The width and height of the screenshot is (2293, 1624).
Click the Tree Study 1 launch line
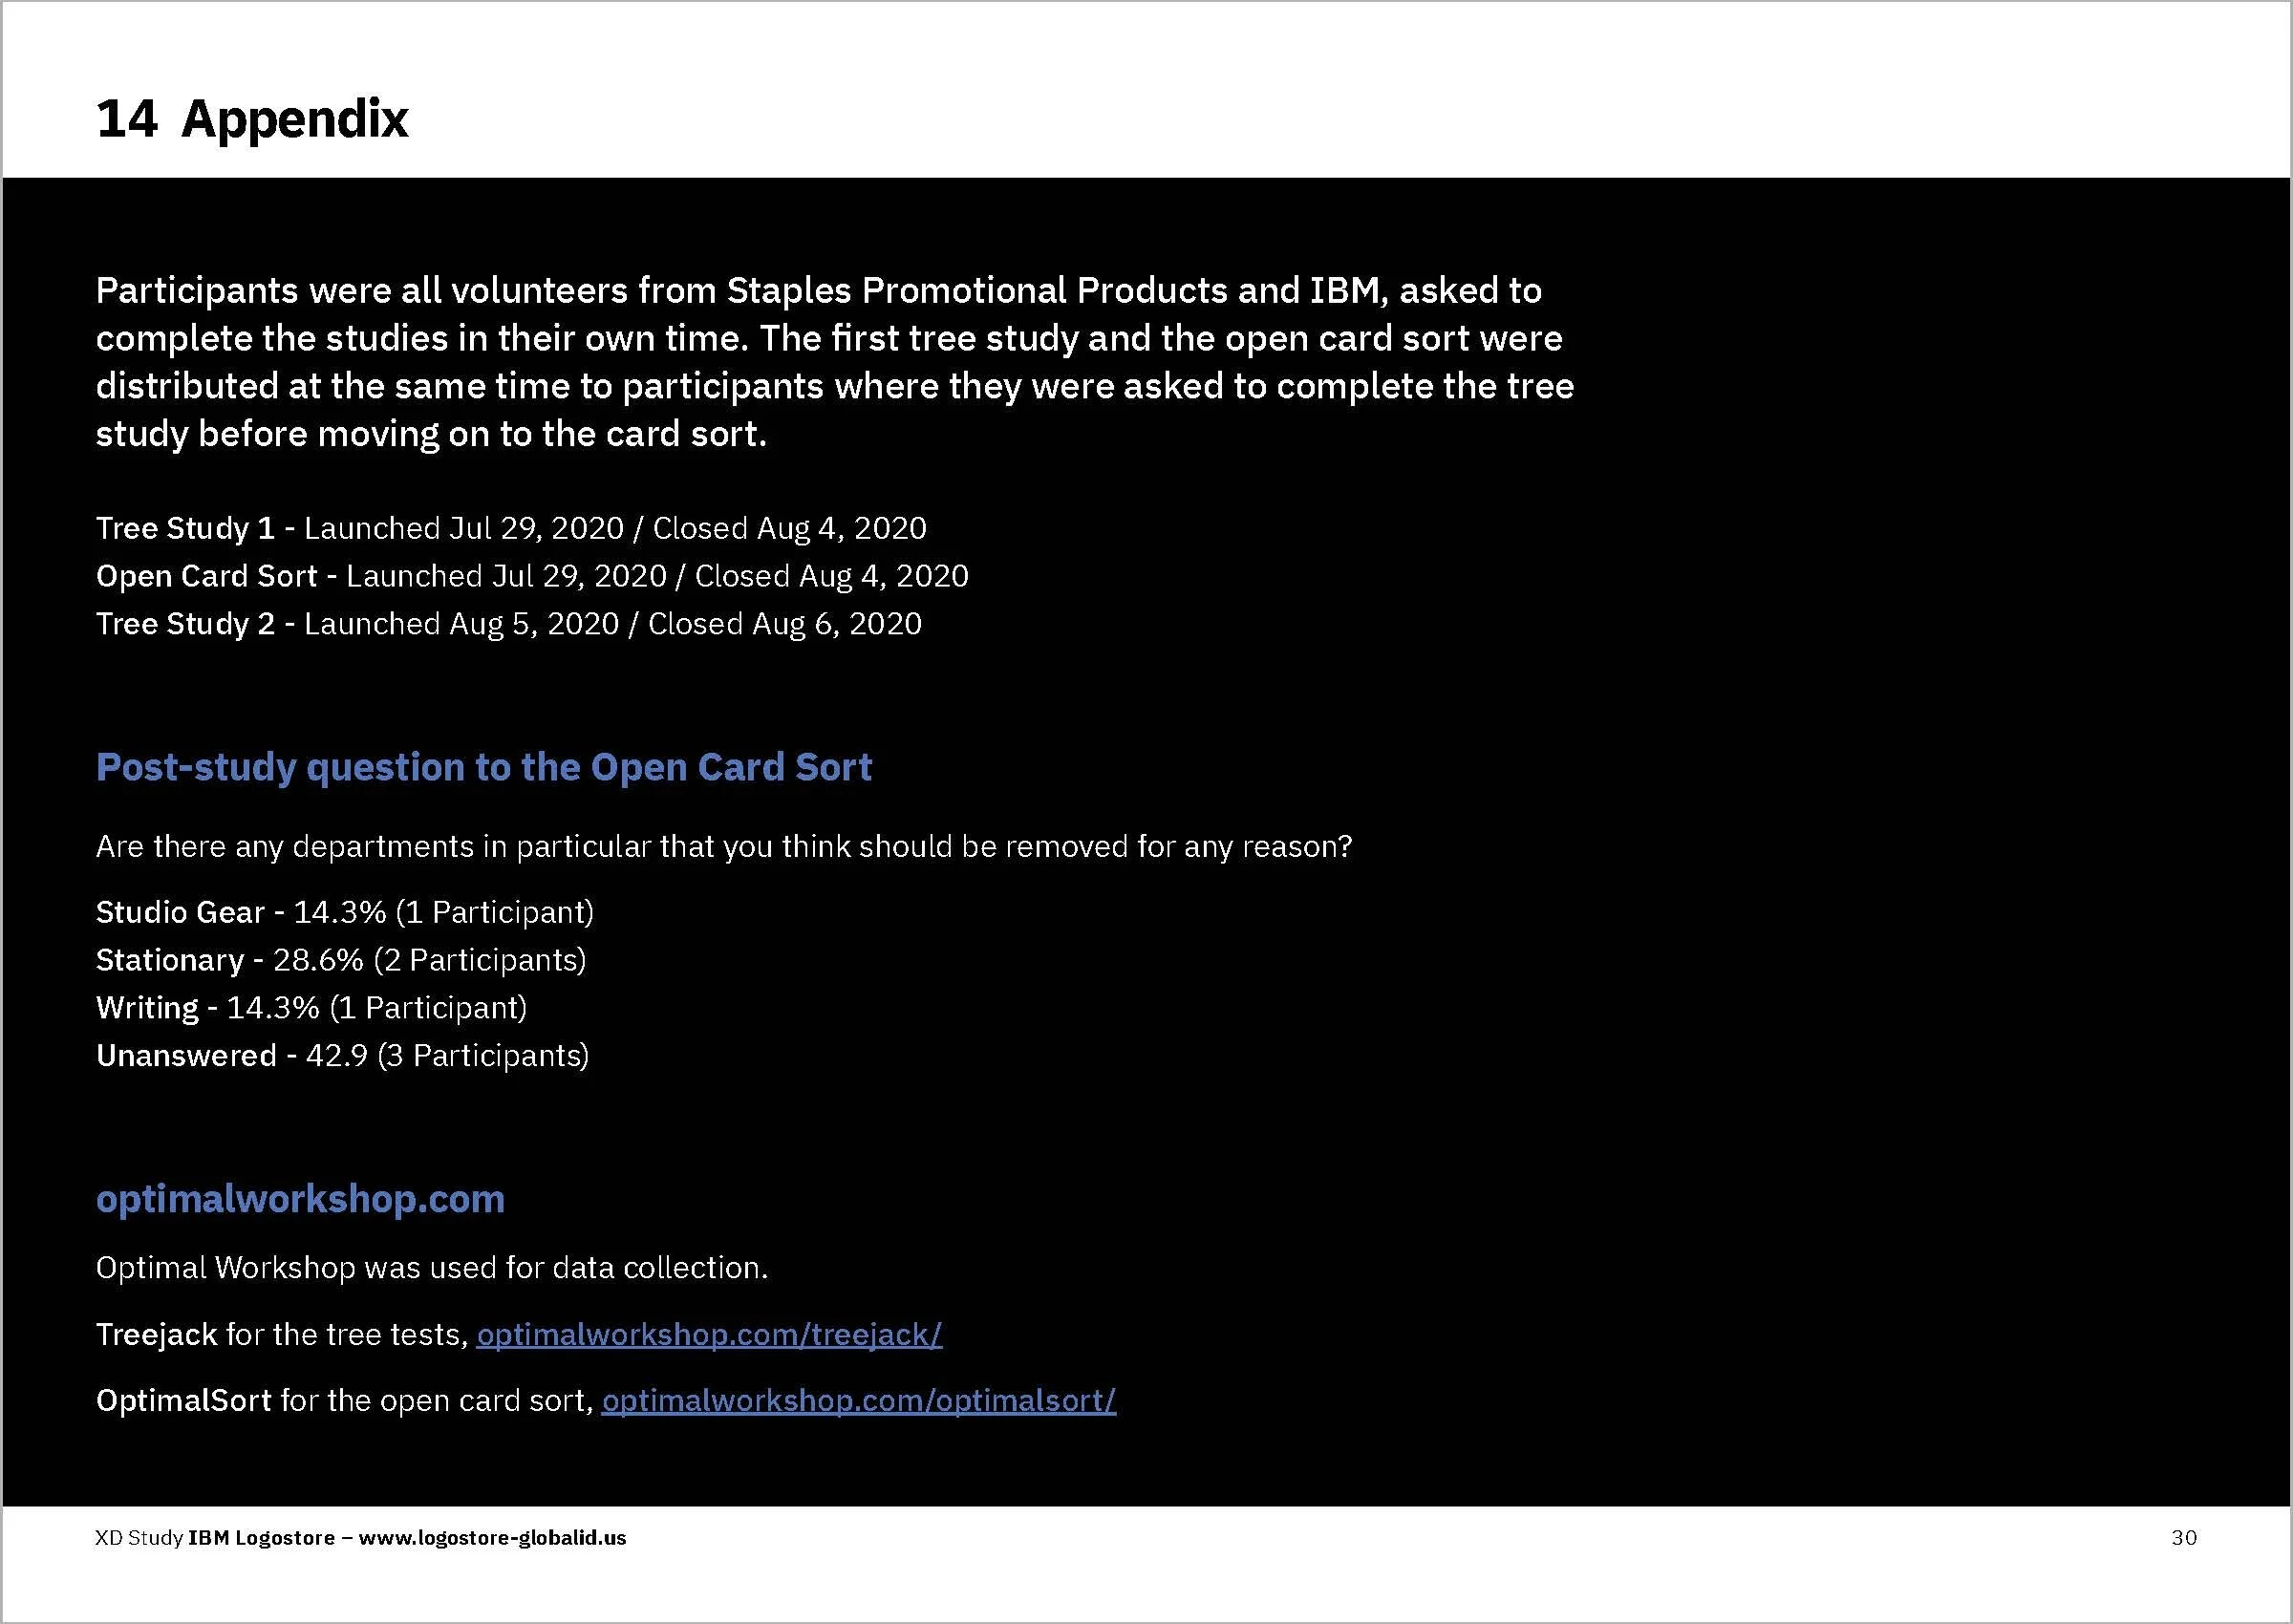510,528
